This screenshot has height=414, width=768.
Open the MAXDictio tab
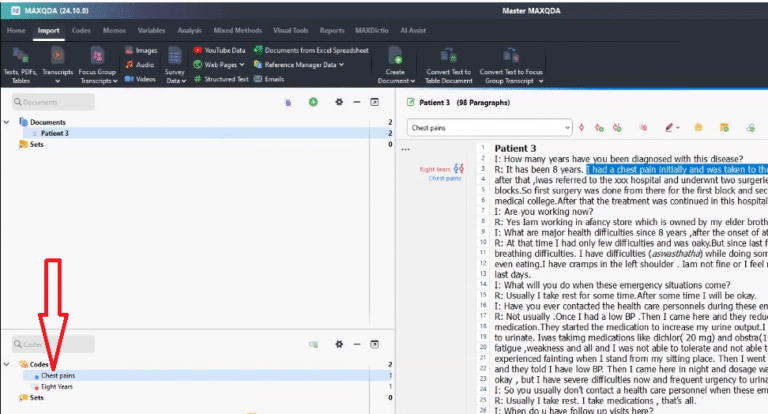[372, 30]
